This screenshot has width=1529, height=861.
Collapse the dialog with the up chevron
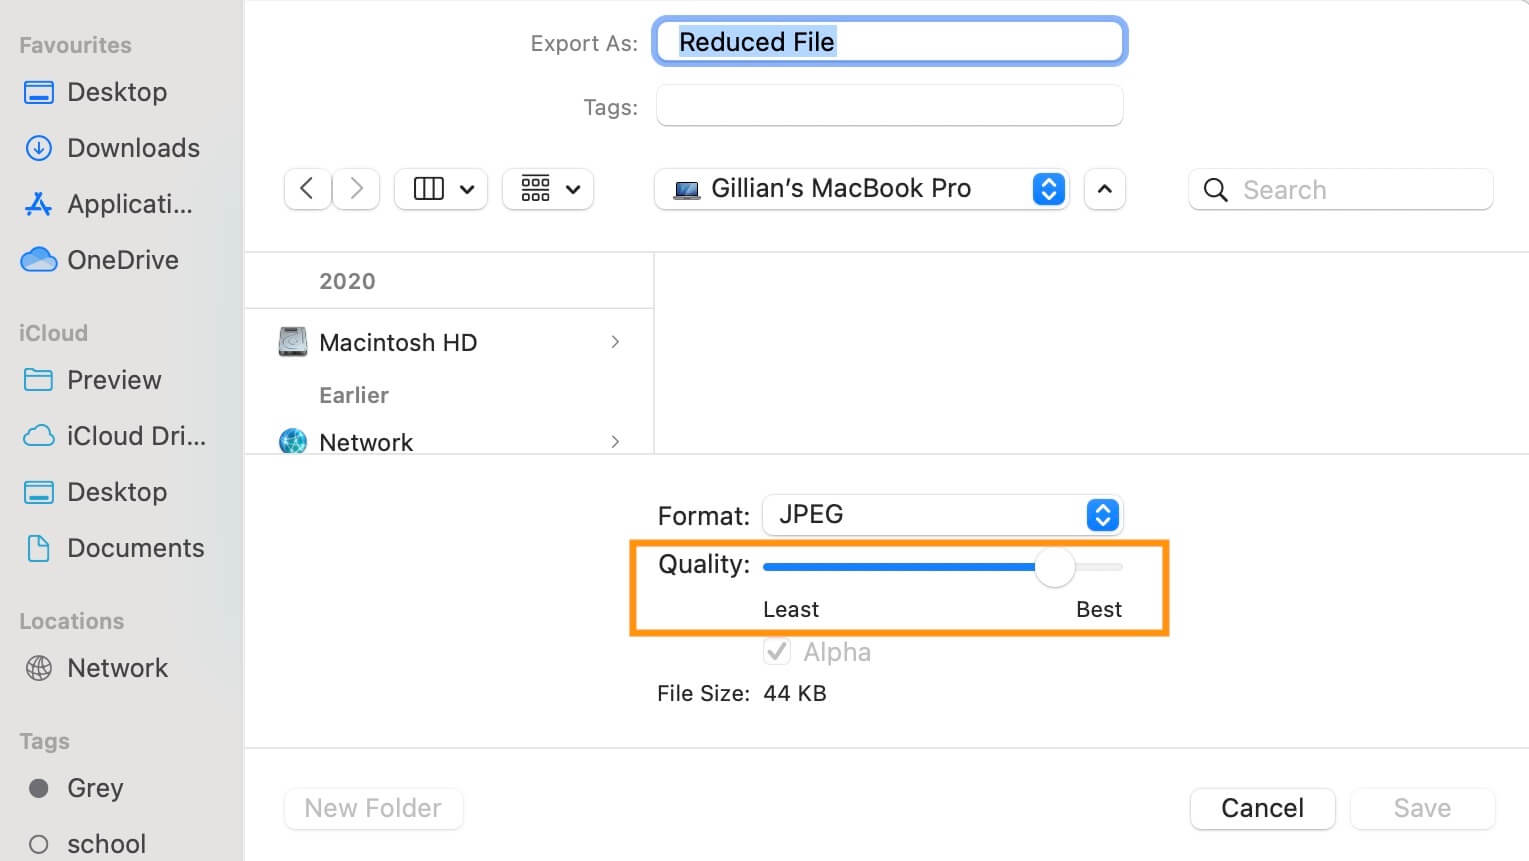pyautogui.click(x=1104, y=189)
